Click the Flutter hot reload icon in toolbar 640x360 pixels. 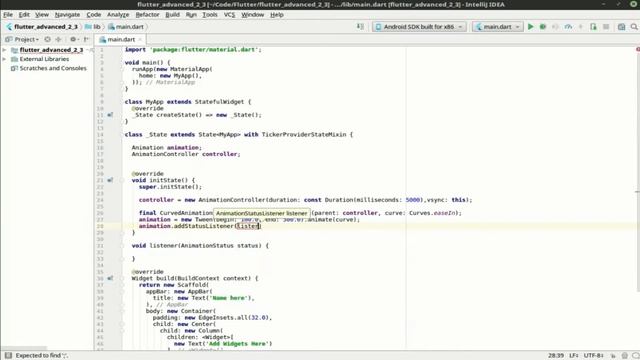point(580,27)
